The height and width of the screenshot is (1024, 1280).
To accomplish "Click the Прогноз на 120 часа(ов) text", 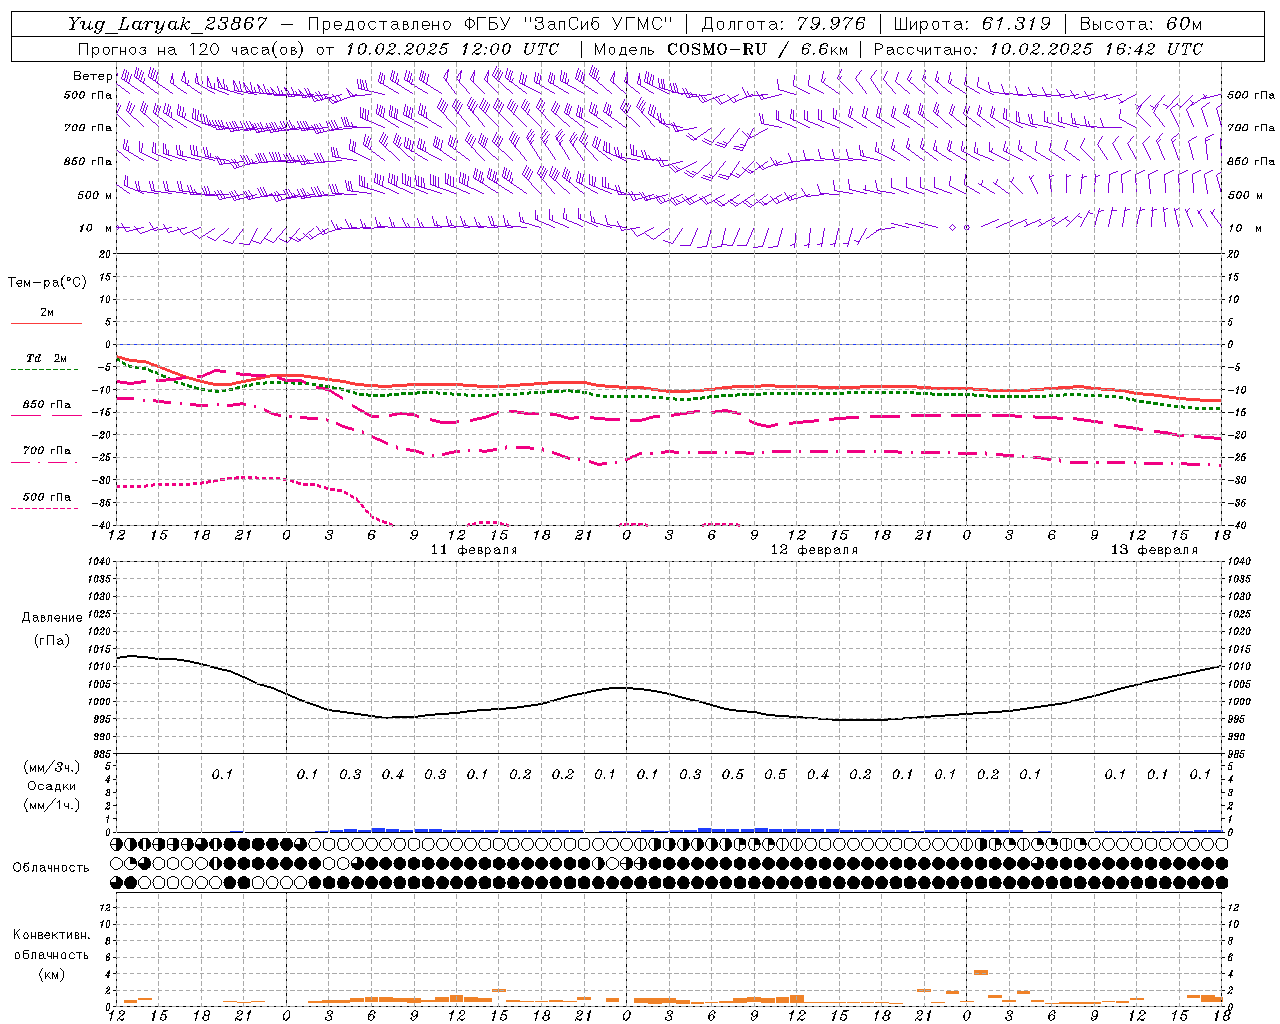I will click(192, 49).
